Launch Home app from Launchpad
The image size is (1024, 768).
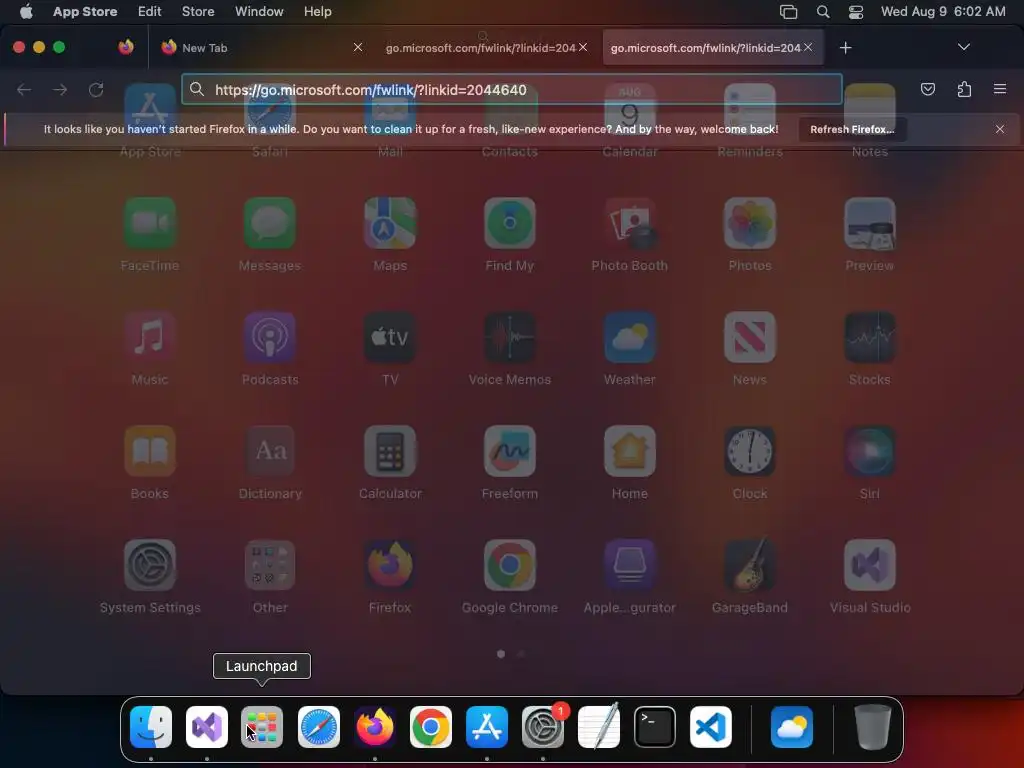coord(630,451)
